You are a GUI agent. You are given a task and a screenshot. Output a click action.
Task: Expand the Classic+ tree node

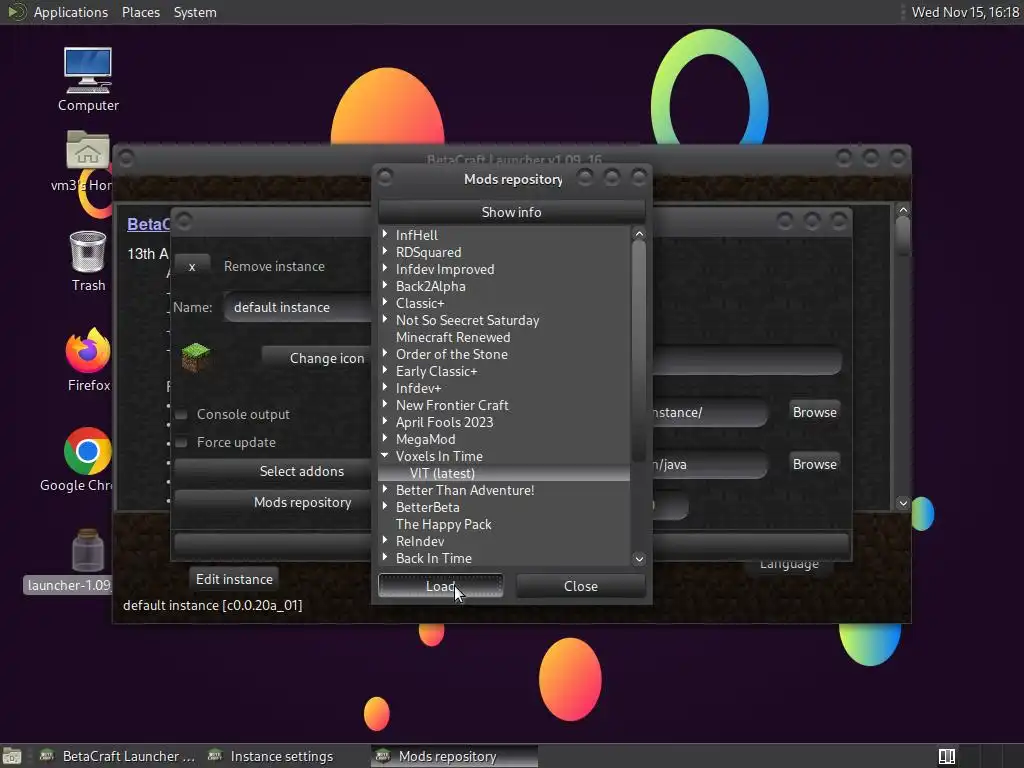pos(385,302)
